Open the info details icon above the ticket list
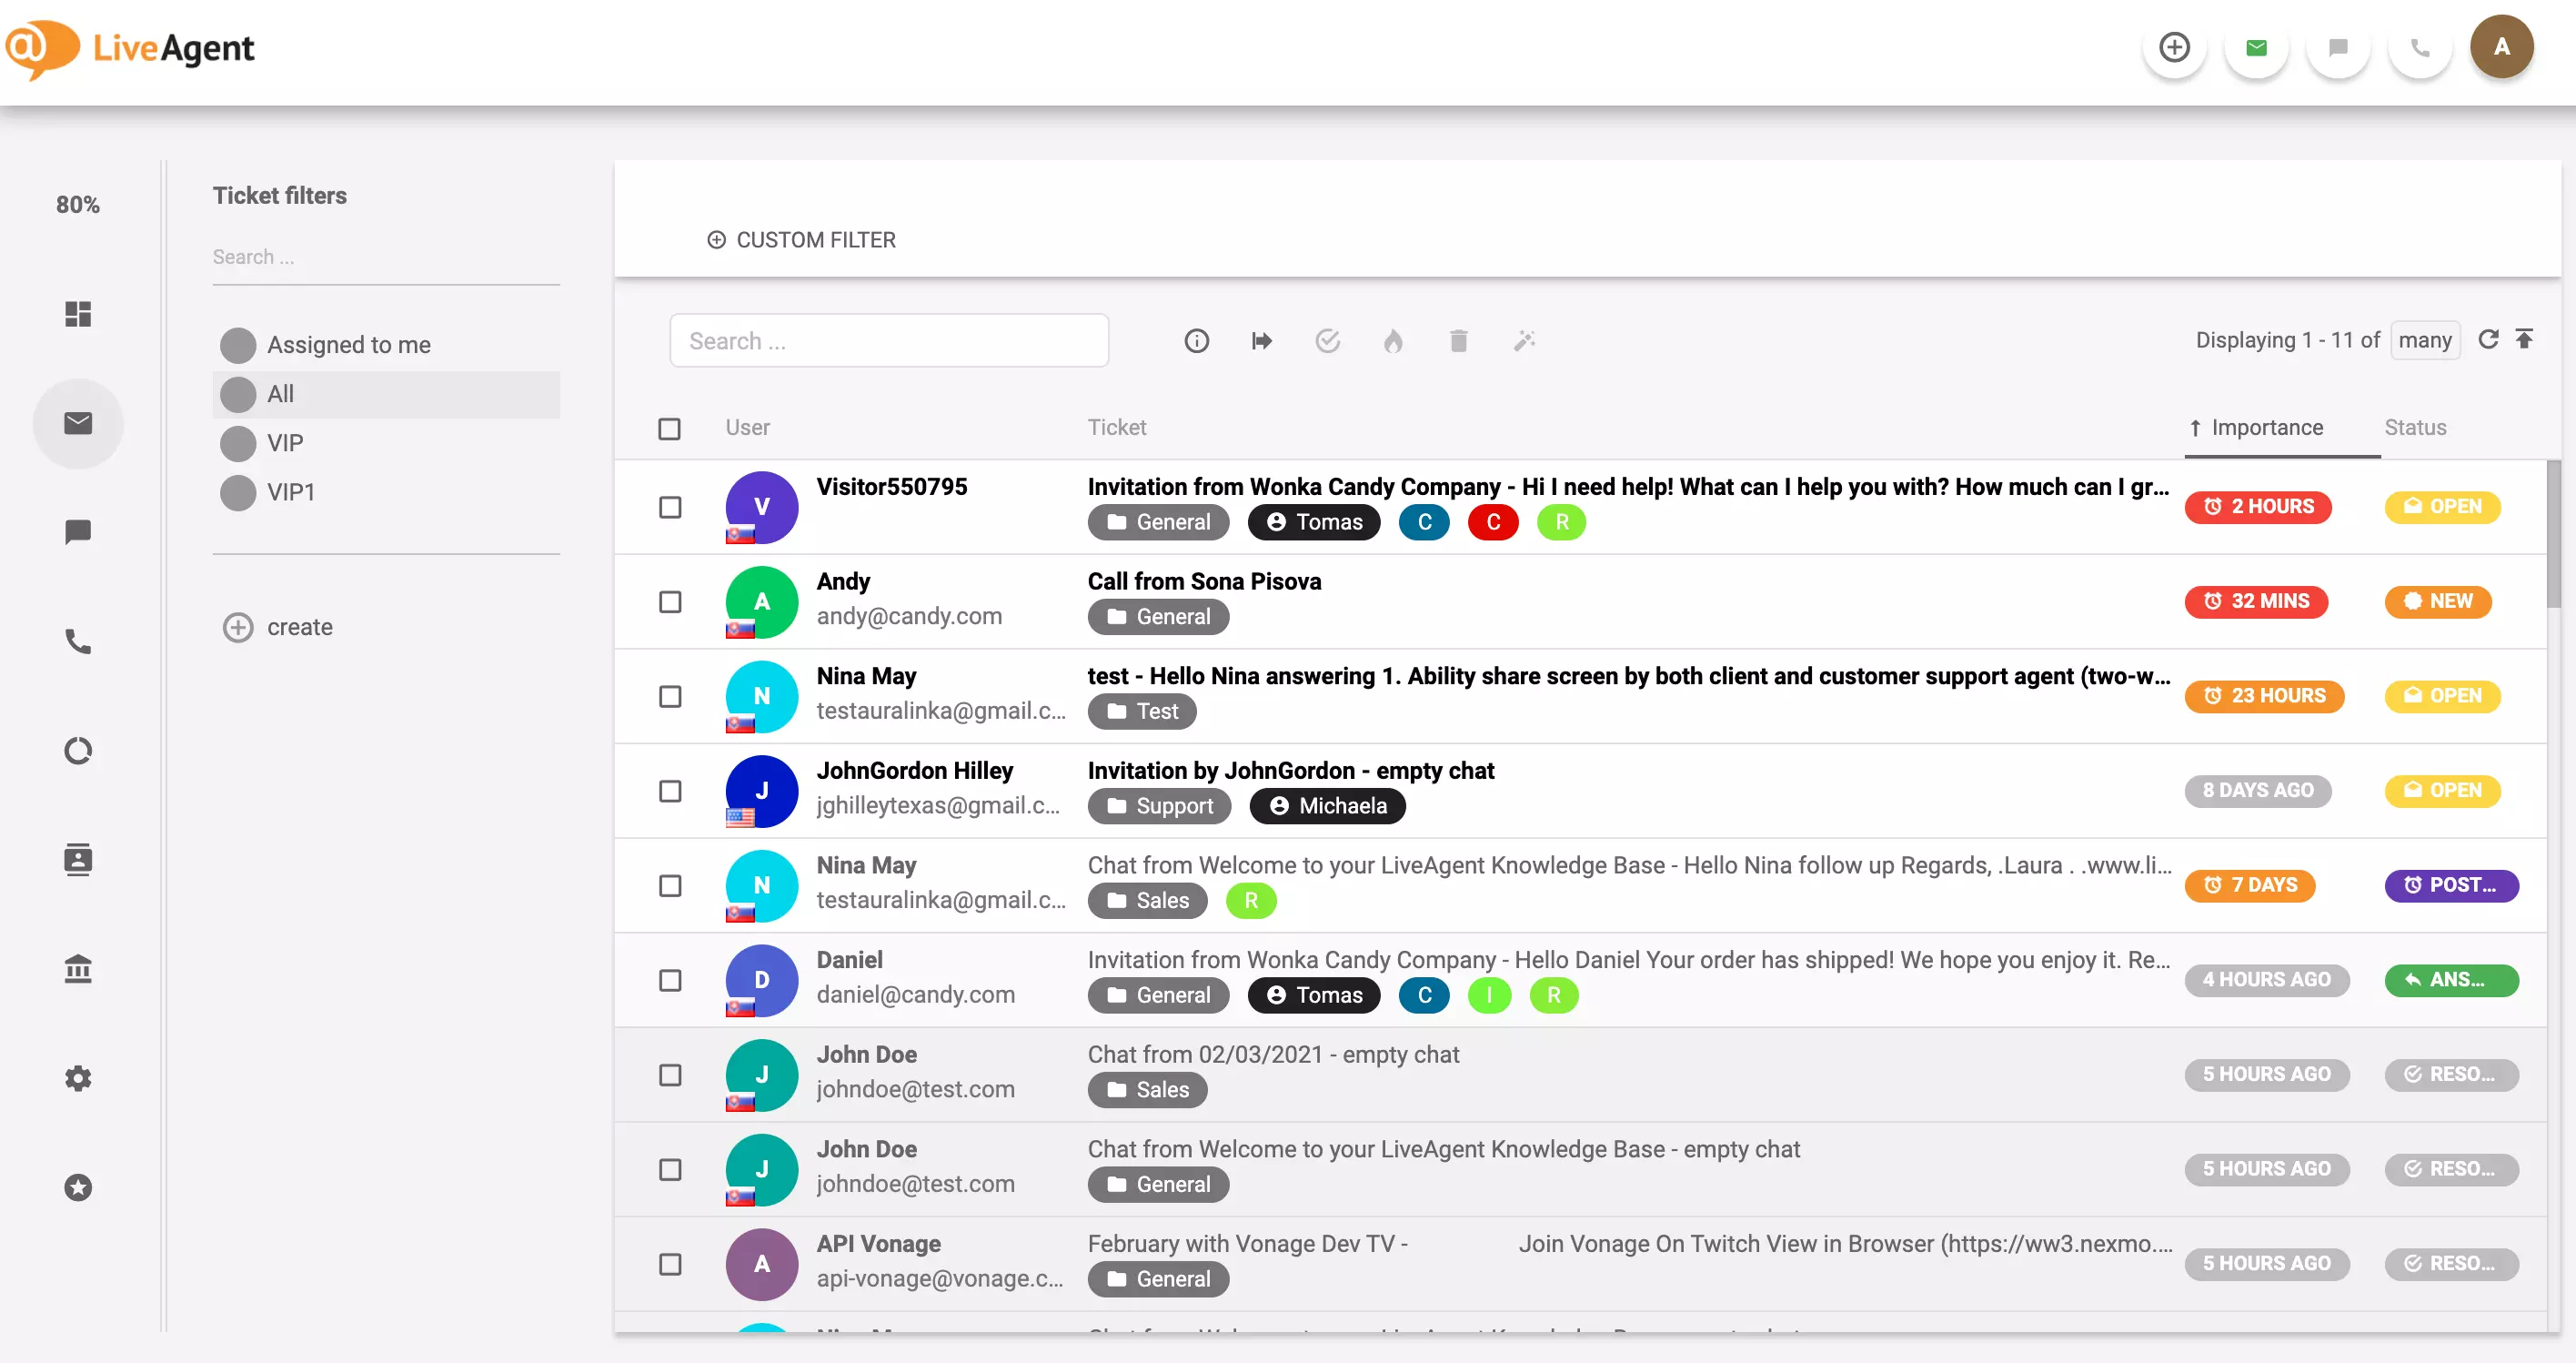 [1197, 340]
